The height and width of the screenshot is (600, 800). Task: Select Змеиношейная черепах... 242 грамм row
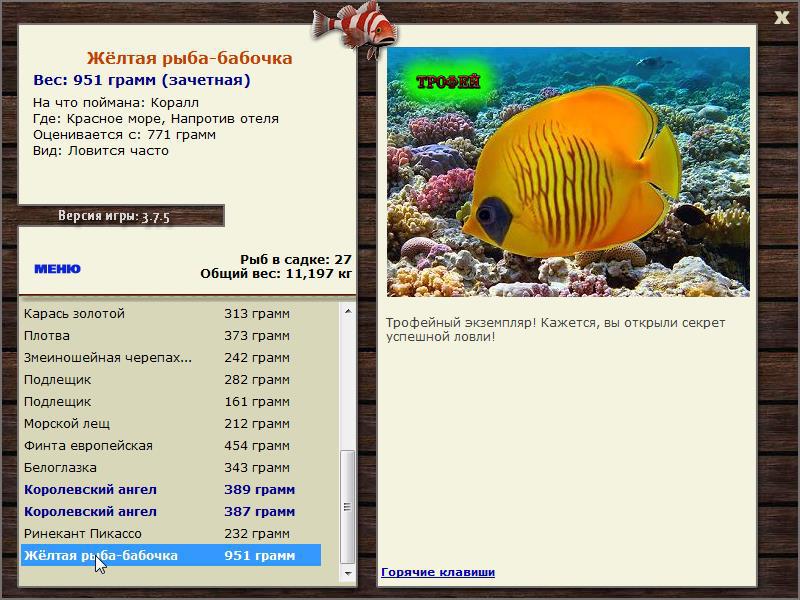(x=171, y=358)
